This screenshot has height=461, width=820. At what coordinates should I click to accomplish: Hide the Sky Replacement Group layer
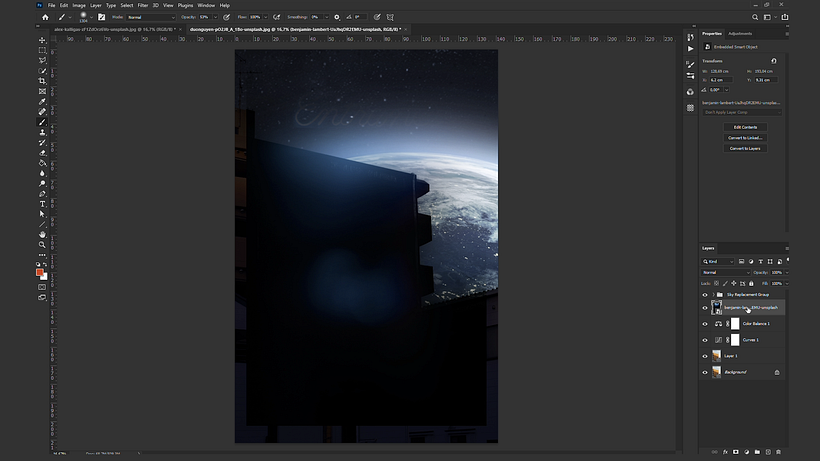pyautogui.click(x=705, y=295)
